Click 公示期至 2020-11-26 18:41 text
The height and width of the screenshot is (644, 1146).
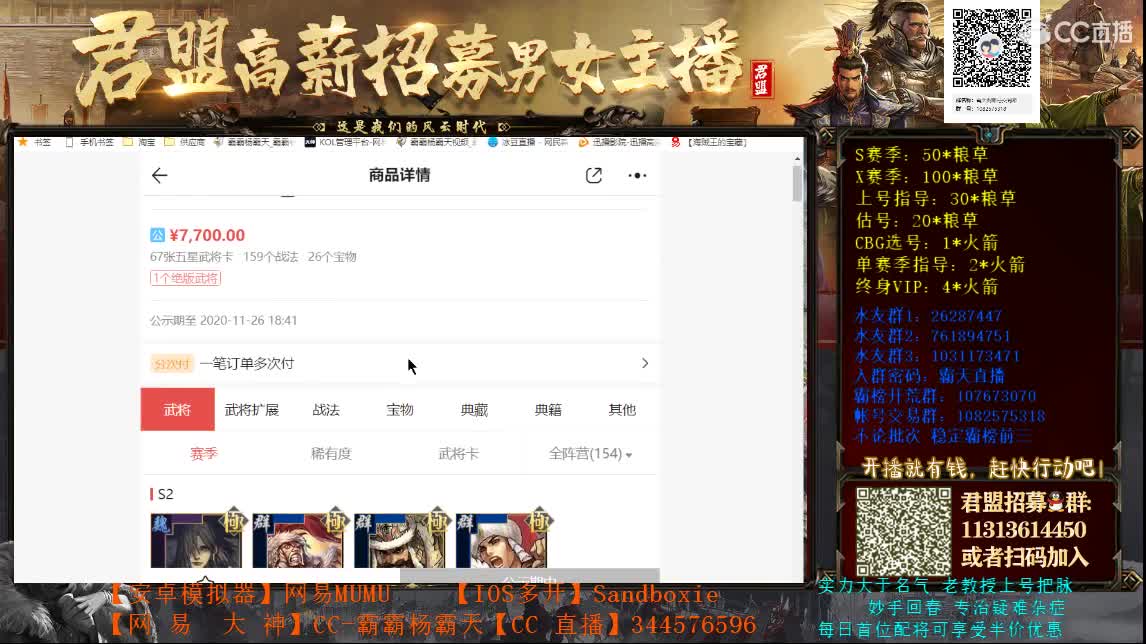point(224,320)
